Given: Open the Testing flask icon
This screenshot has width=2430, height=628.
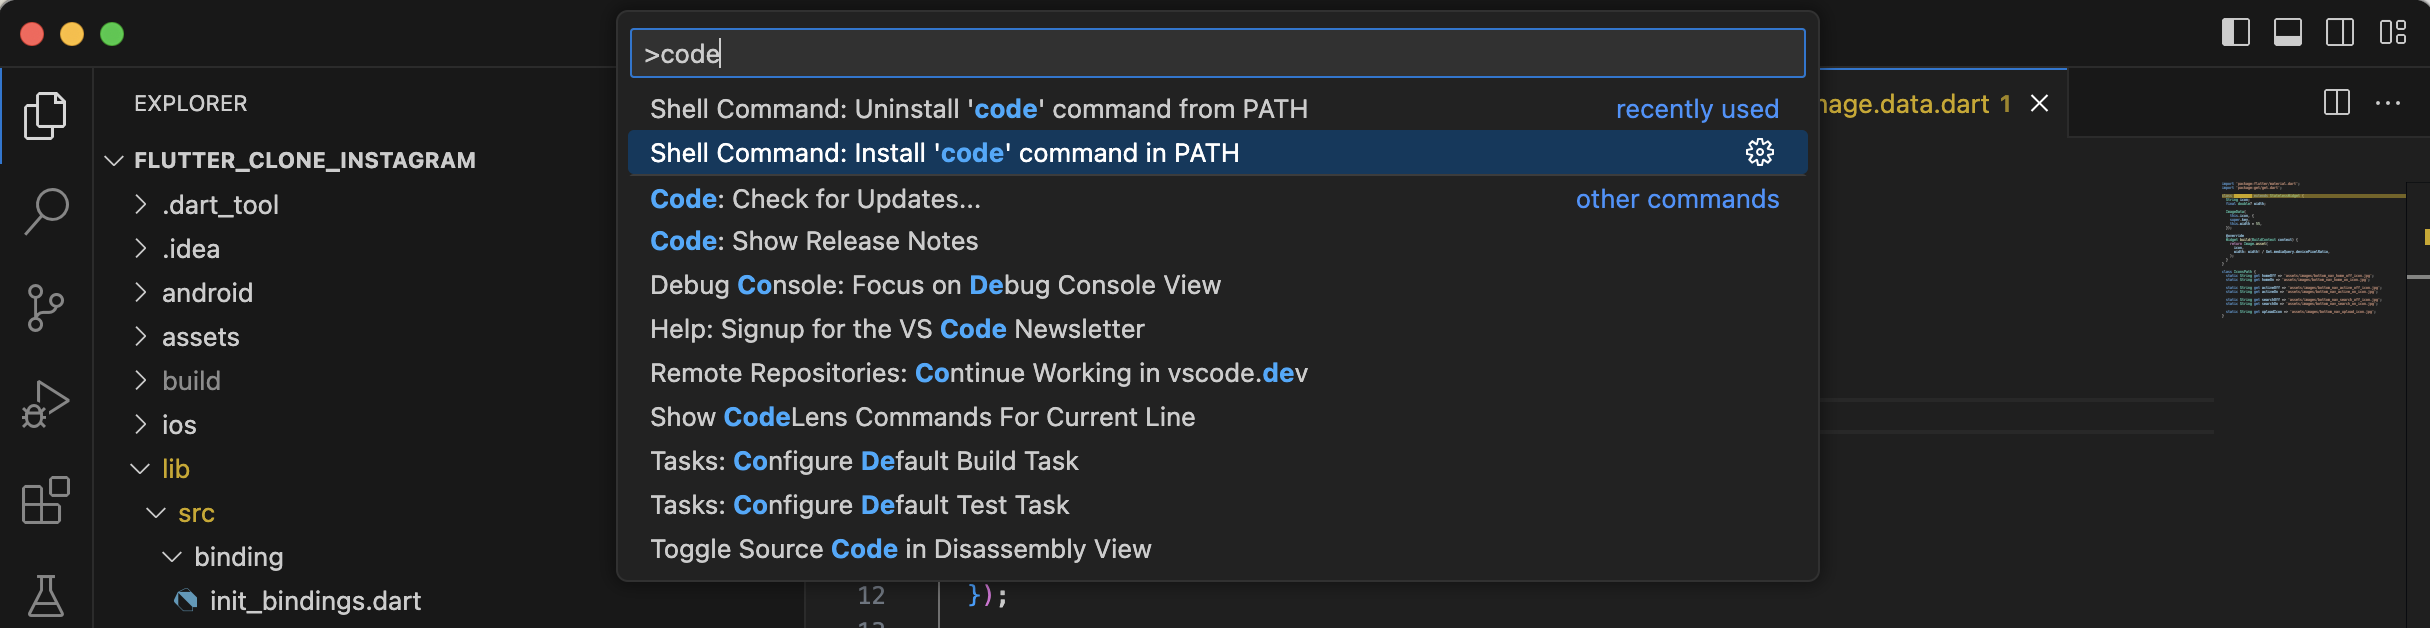Looking at the screenshot, I should coord(45,596).
